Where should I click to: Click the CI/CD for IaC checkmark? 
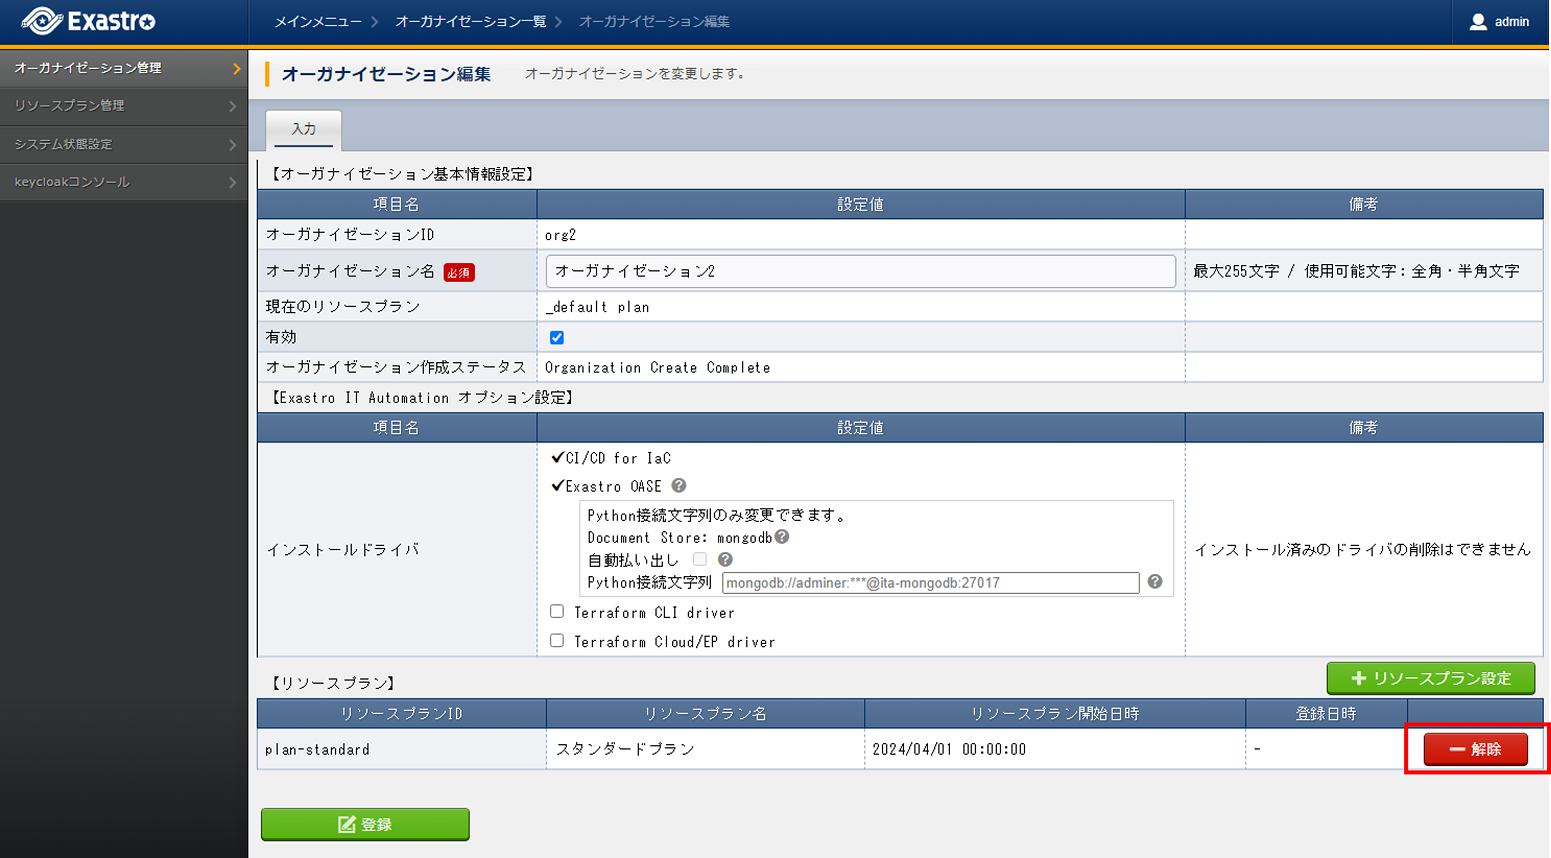click(558, 458)
